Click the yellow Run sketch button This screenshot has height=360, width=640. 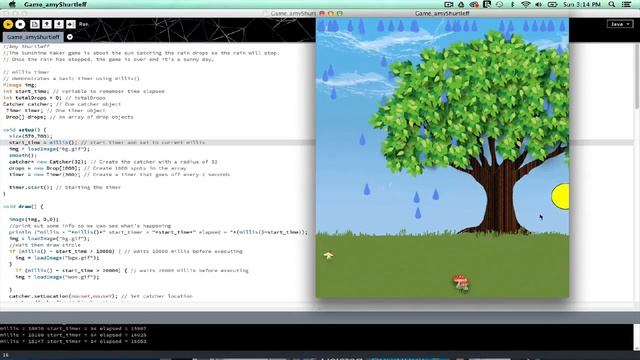click(8, 24)
